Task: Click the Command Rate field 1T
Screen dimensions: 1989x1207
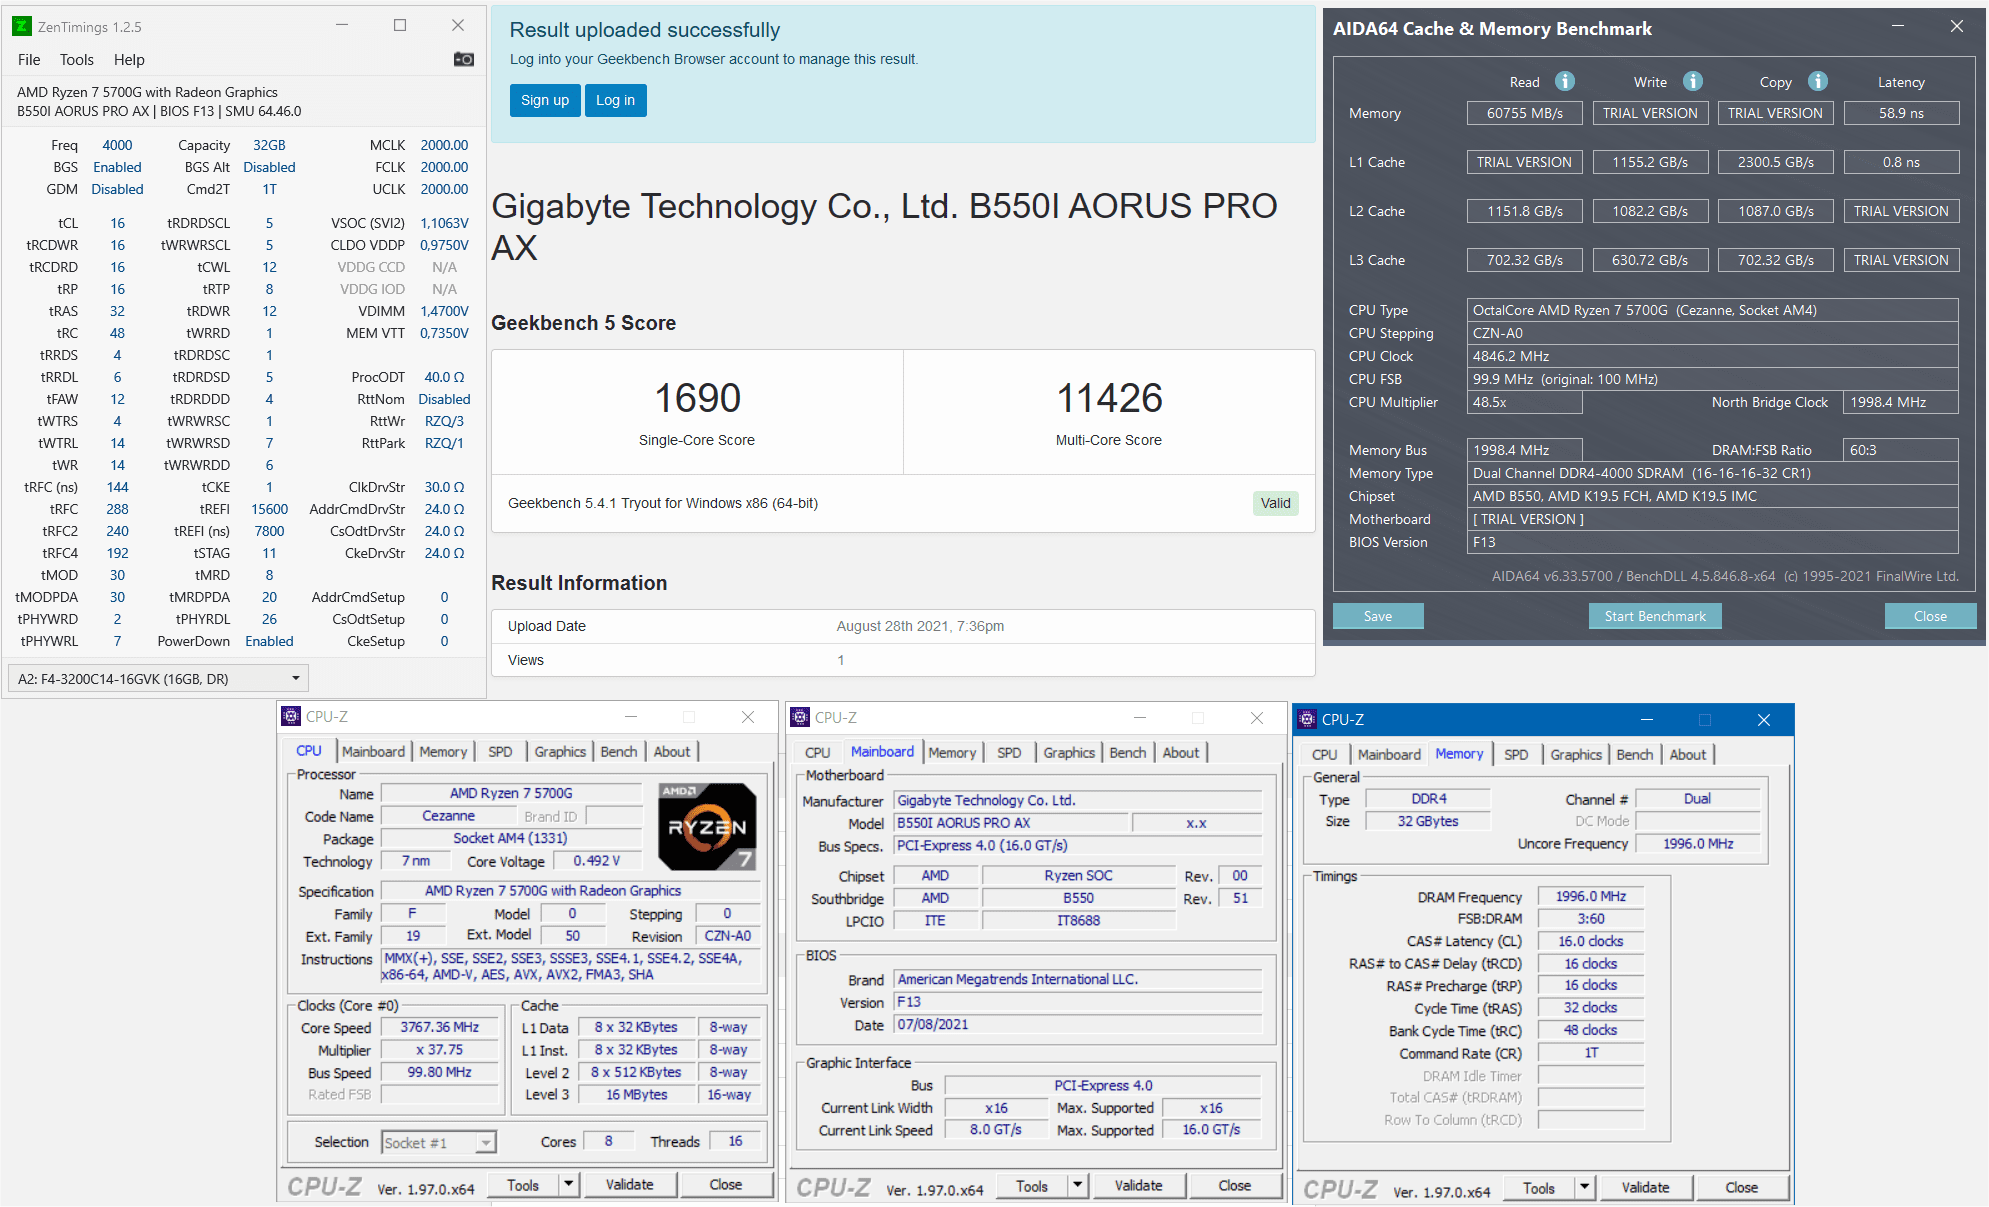Action: pos(1590,1053)
